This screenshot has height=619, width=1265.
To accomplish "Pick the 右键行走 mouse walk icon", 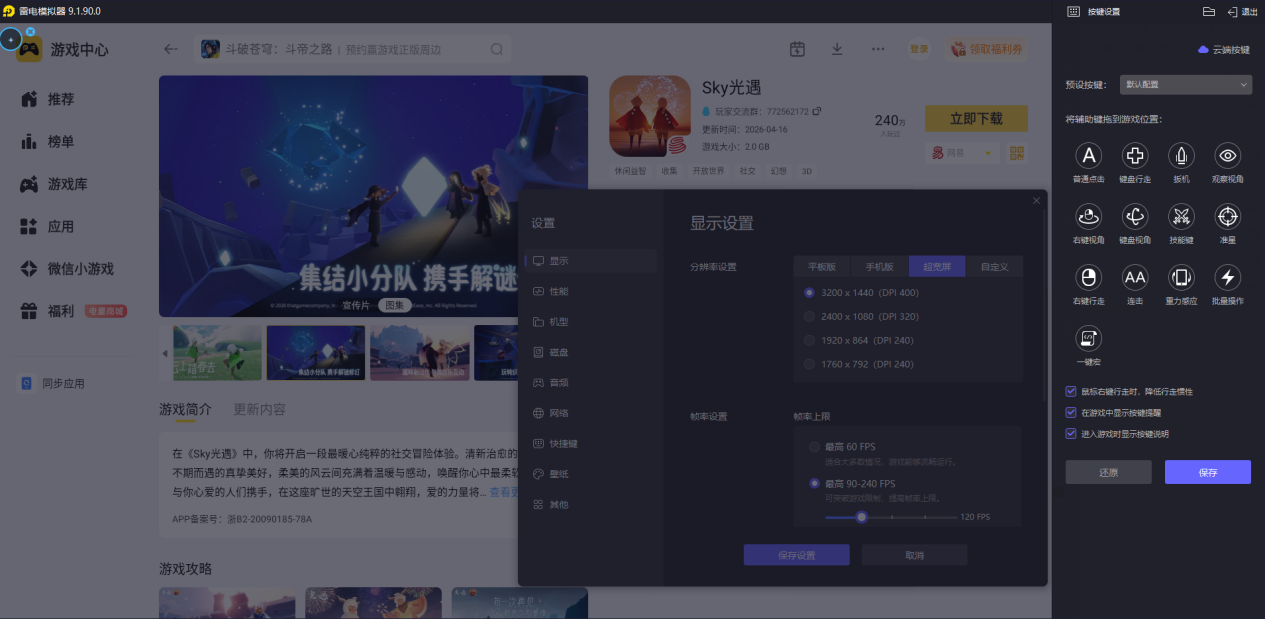I will (1089, 277).
